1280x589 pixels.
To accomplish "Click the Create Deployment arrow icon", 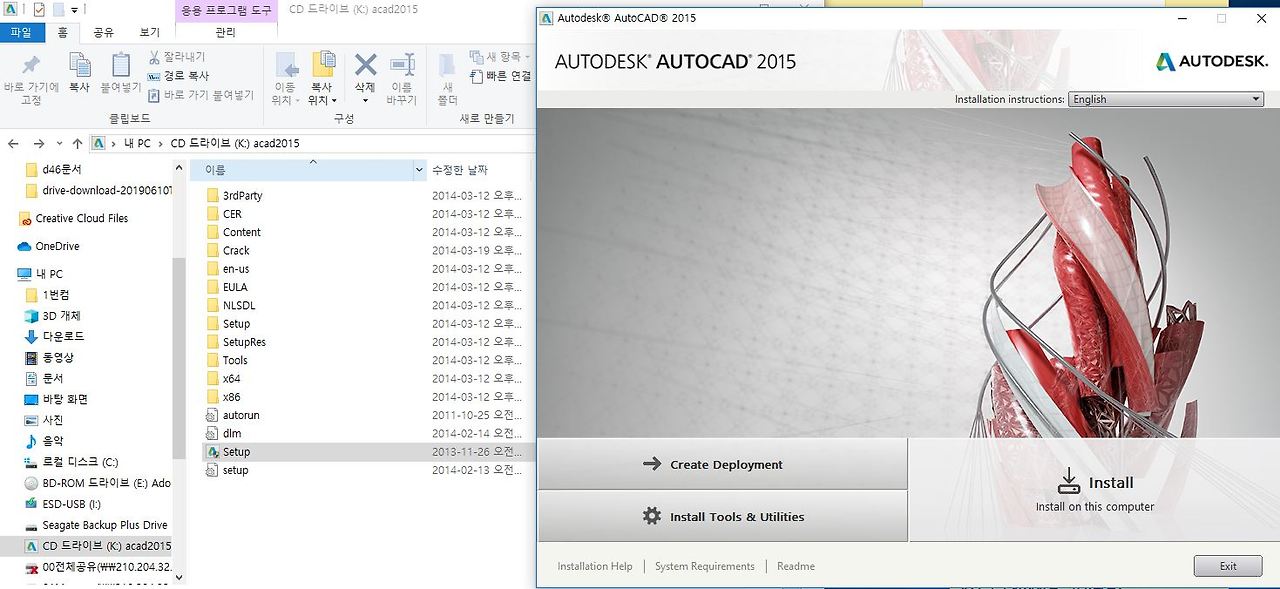I will coord(653,464).
